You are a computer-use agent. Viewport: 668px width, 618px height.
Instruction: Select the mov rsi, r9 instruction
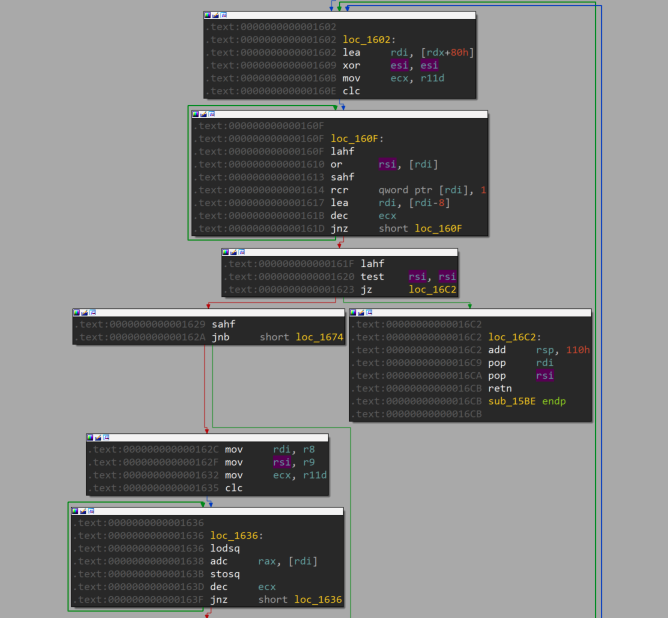(270, 462)
